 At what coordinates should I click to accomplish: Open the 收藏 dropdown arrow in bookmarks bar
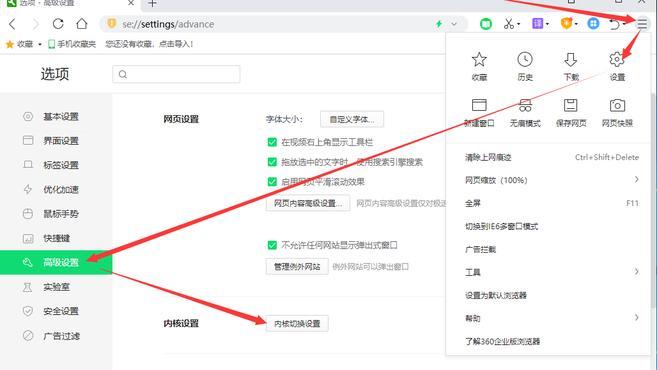[x=40, y=44]
